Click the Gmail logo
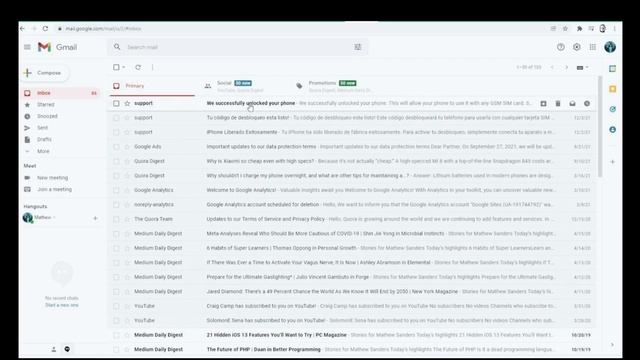Image resolution: width=640 pixels, height=360 pixels. click(58, 47)
